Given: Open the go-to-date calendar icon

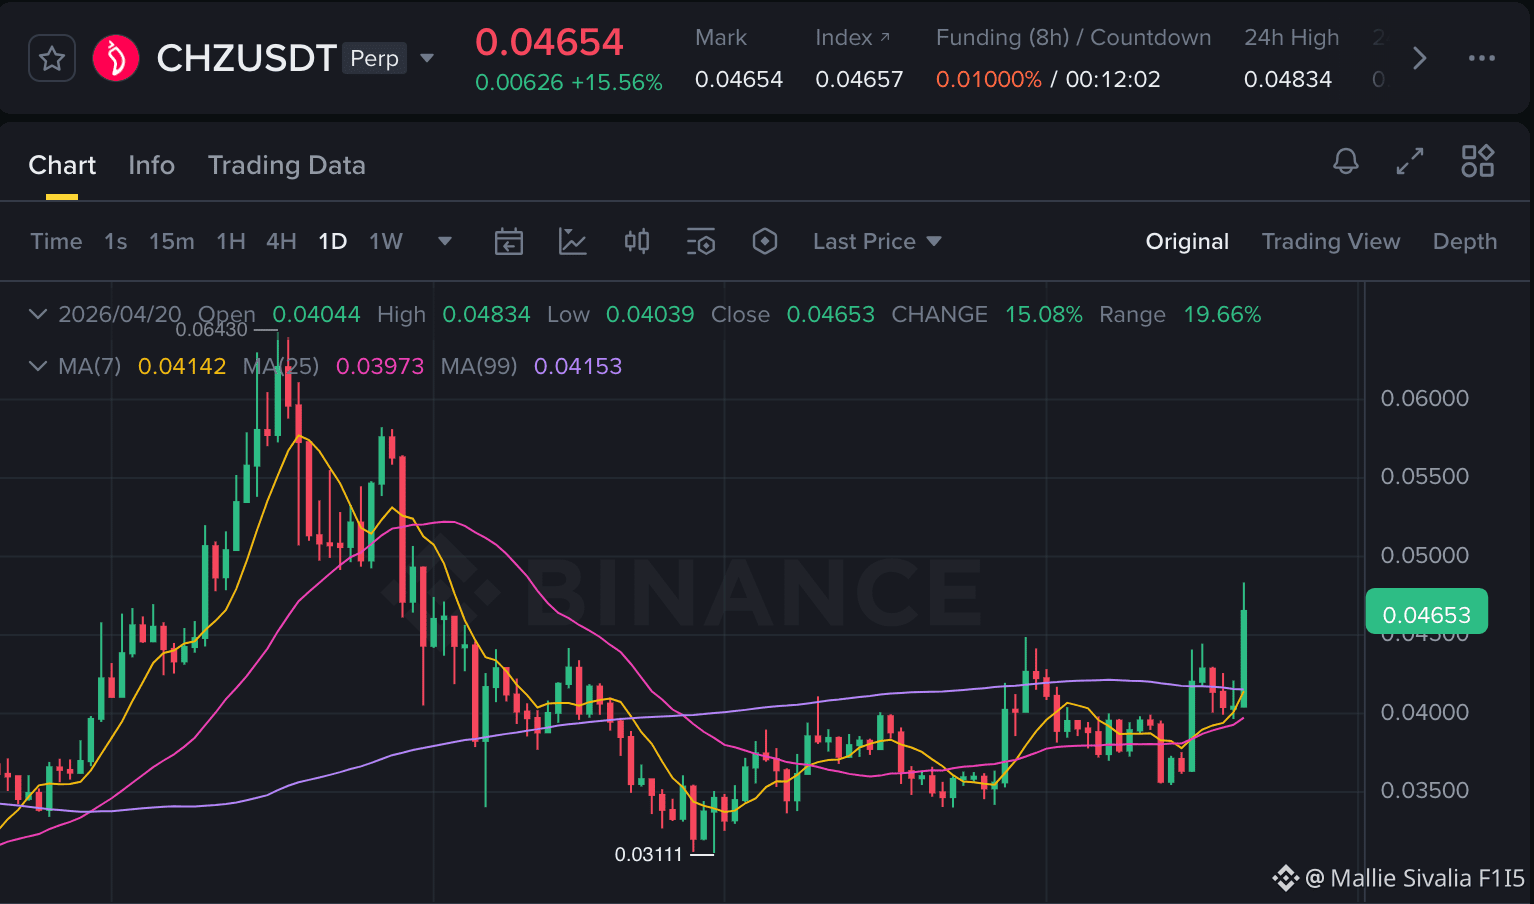Looking at the screenshot, I should (x=509, y=241).
